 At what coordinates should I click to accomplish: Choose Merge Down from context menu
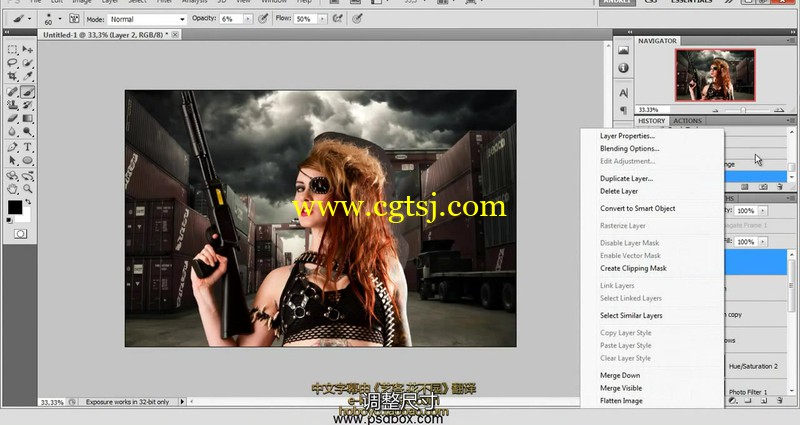[x=620, y=376]
